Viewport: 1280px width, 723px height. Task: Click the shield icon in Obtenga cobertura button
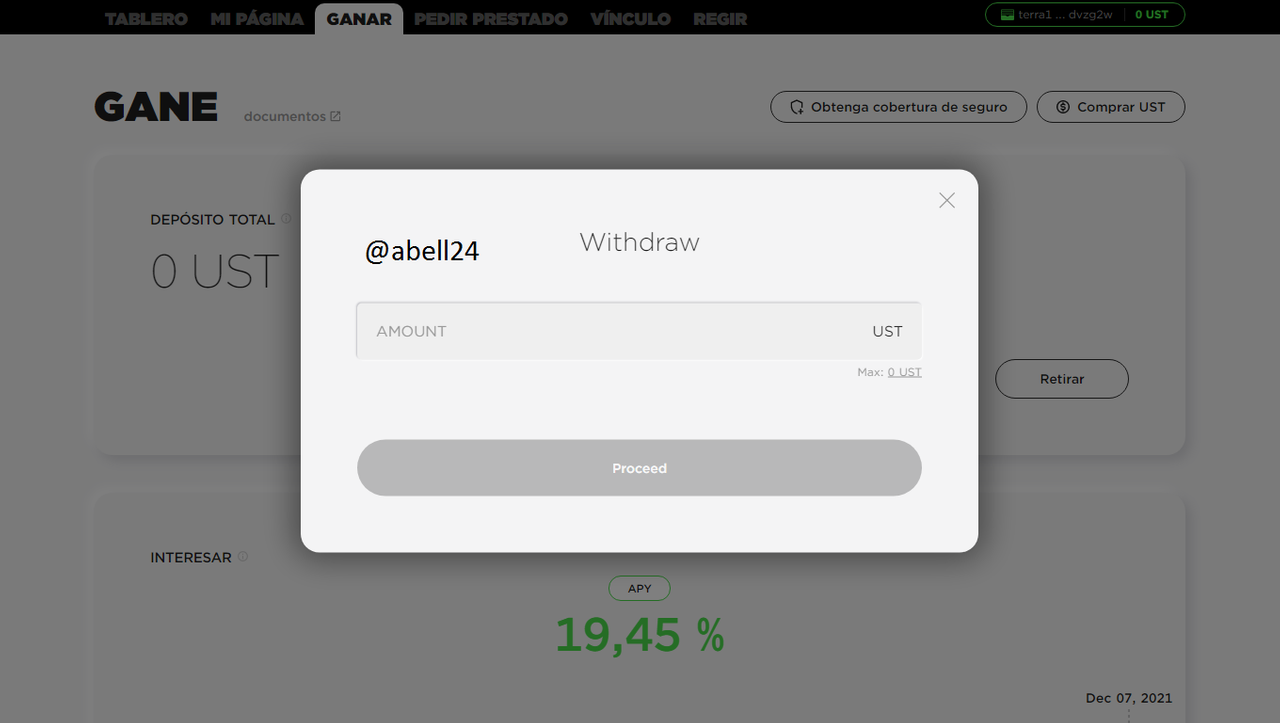tap(797, 107)
